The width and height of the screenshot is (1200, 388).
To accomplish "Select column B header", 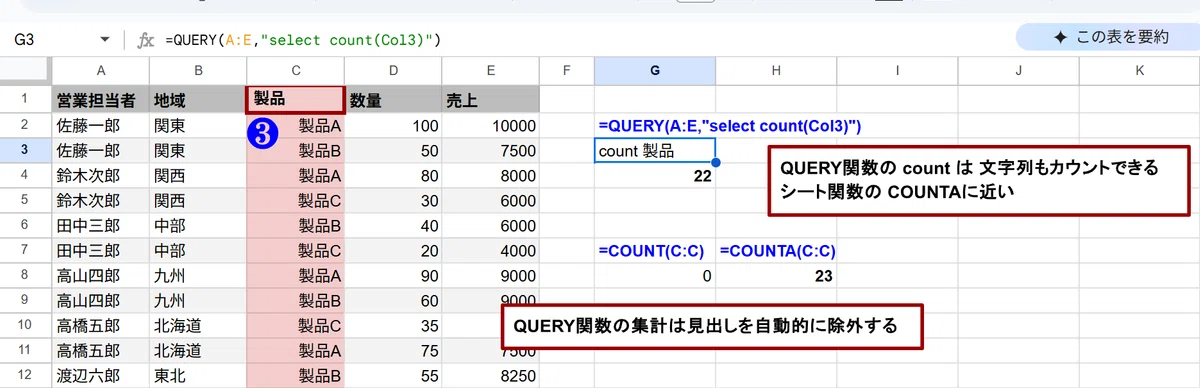I will pyautogui.click(x=198, y=70).
